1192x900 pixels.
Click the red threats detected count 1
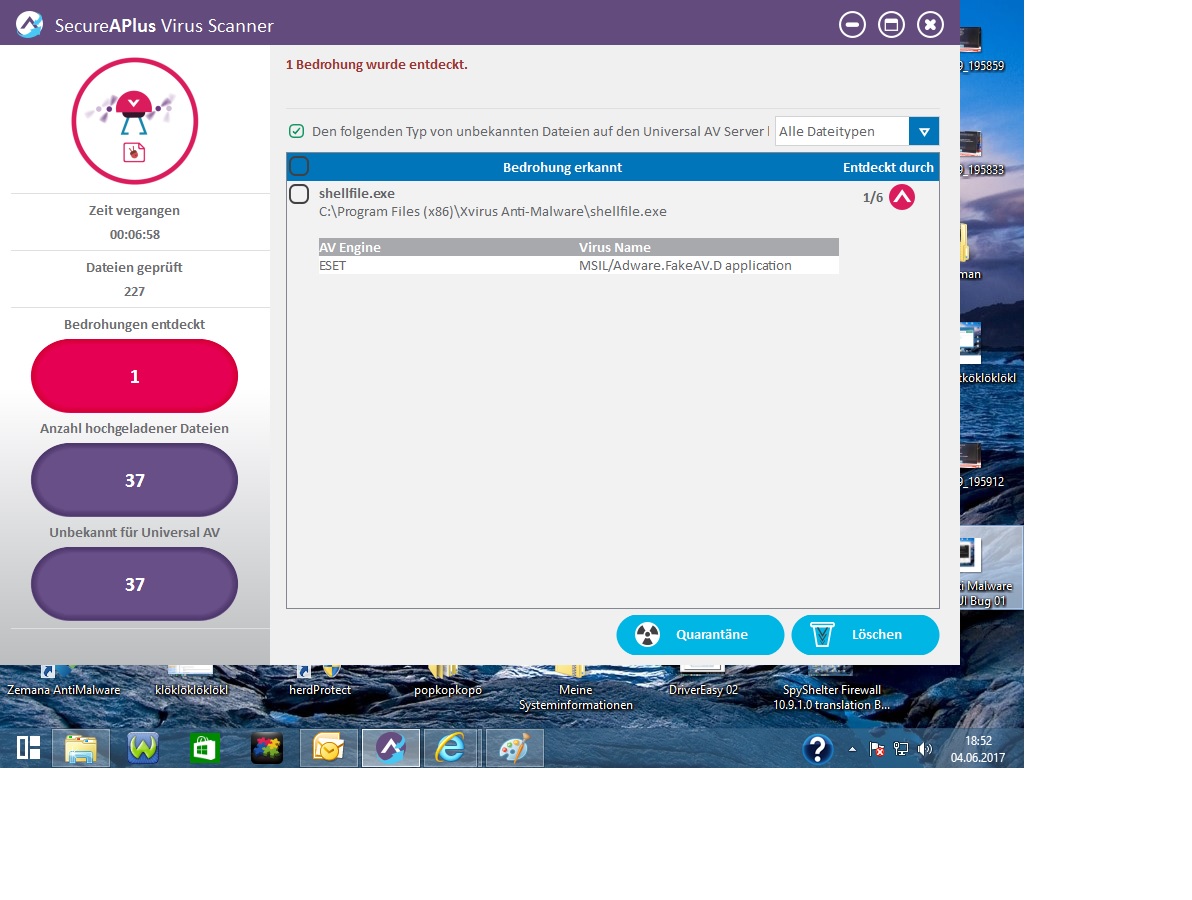[x=135, y=376]
